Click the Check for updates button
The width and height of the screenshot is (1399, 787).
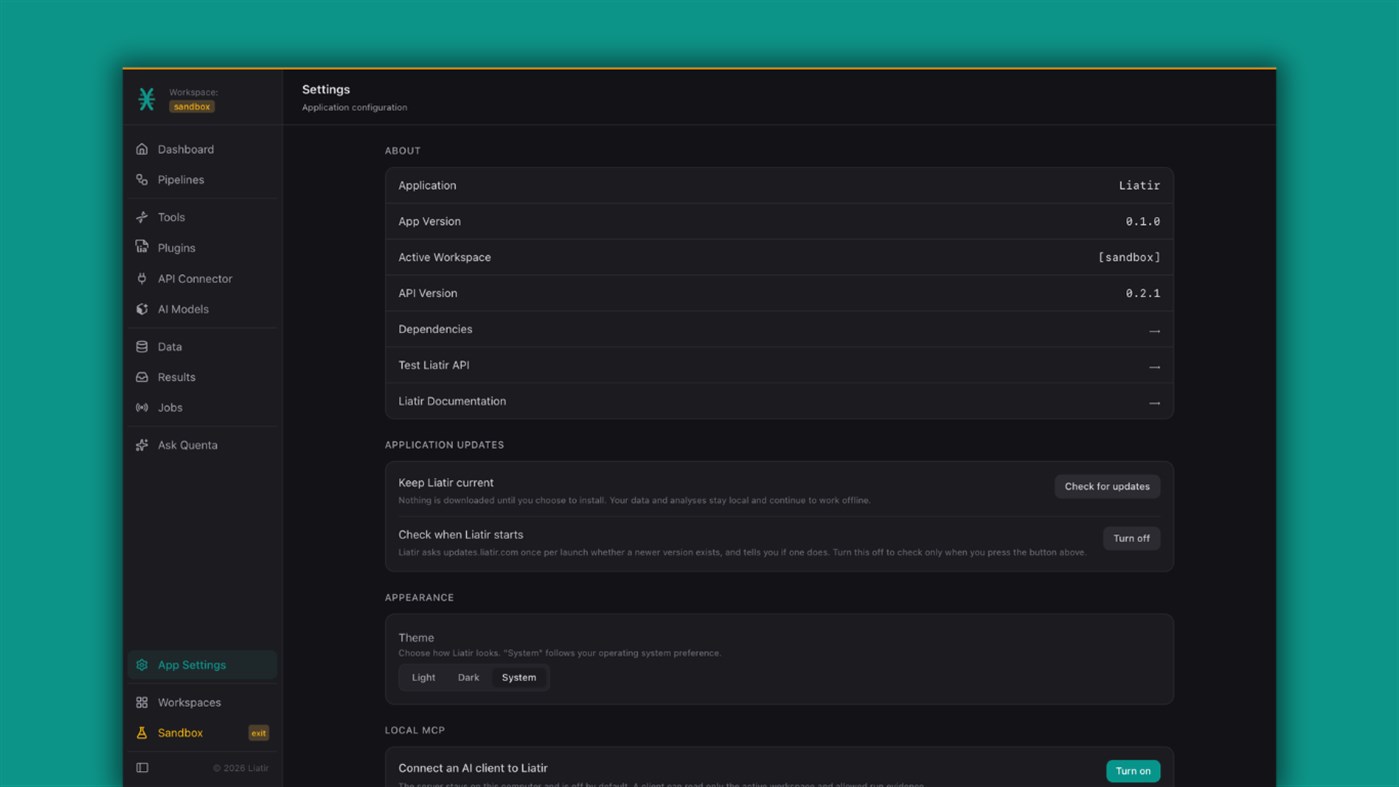1107,487
